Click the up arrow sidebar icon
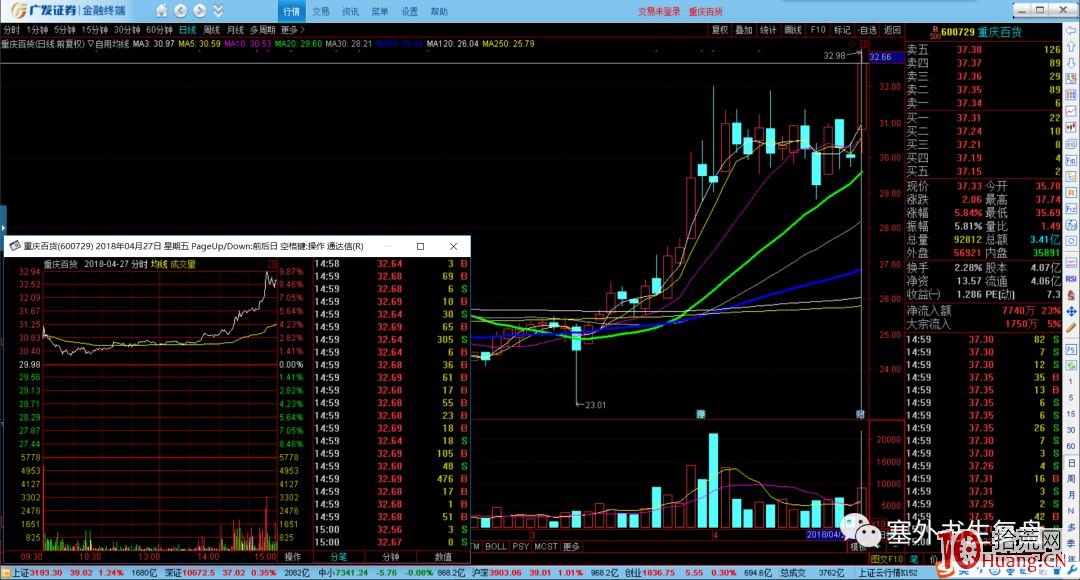The image size is (1080, 580). 1071,46
